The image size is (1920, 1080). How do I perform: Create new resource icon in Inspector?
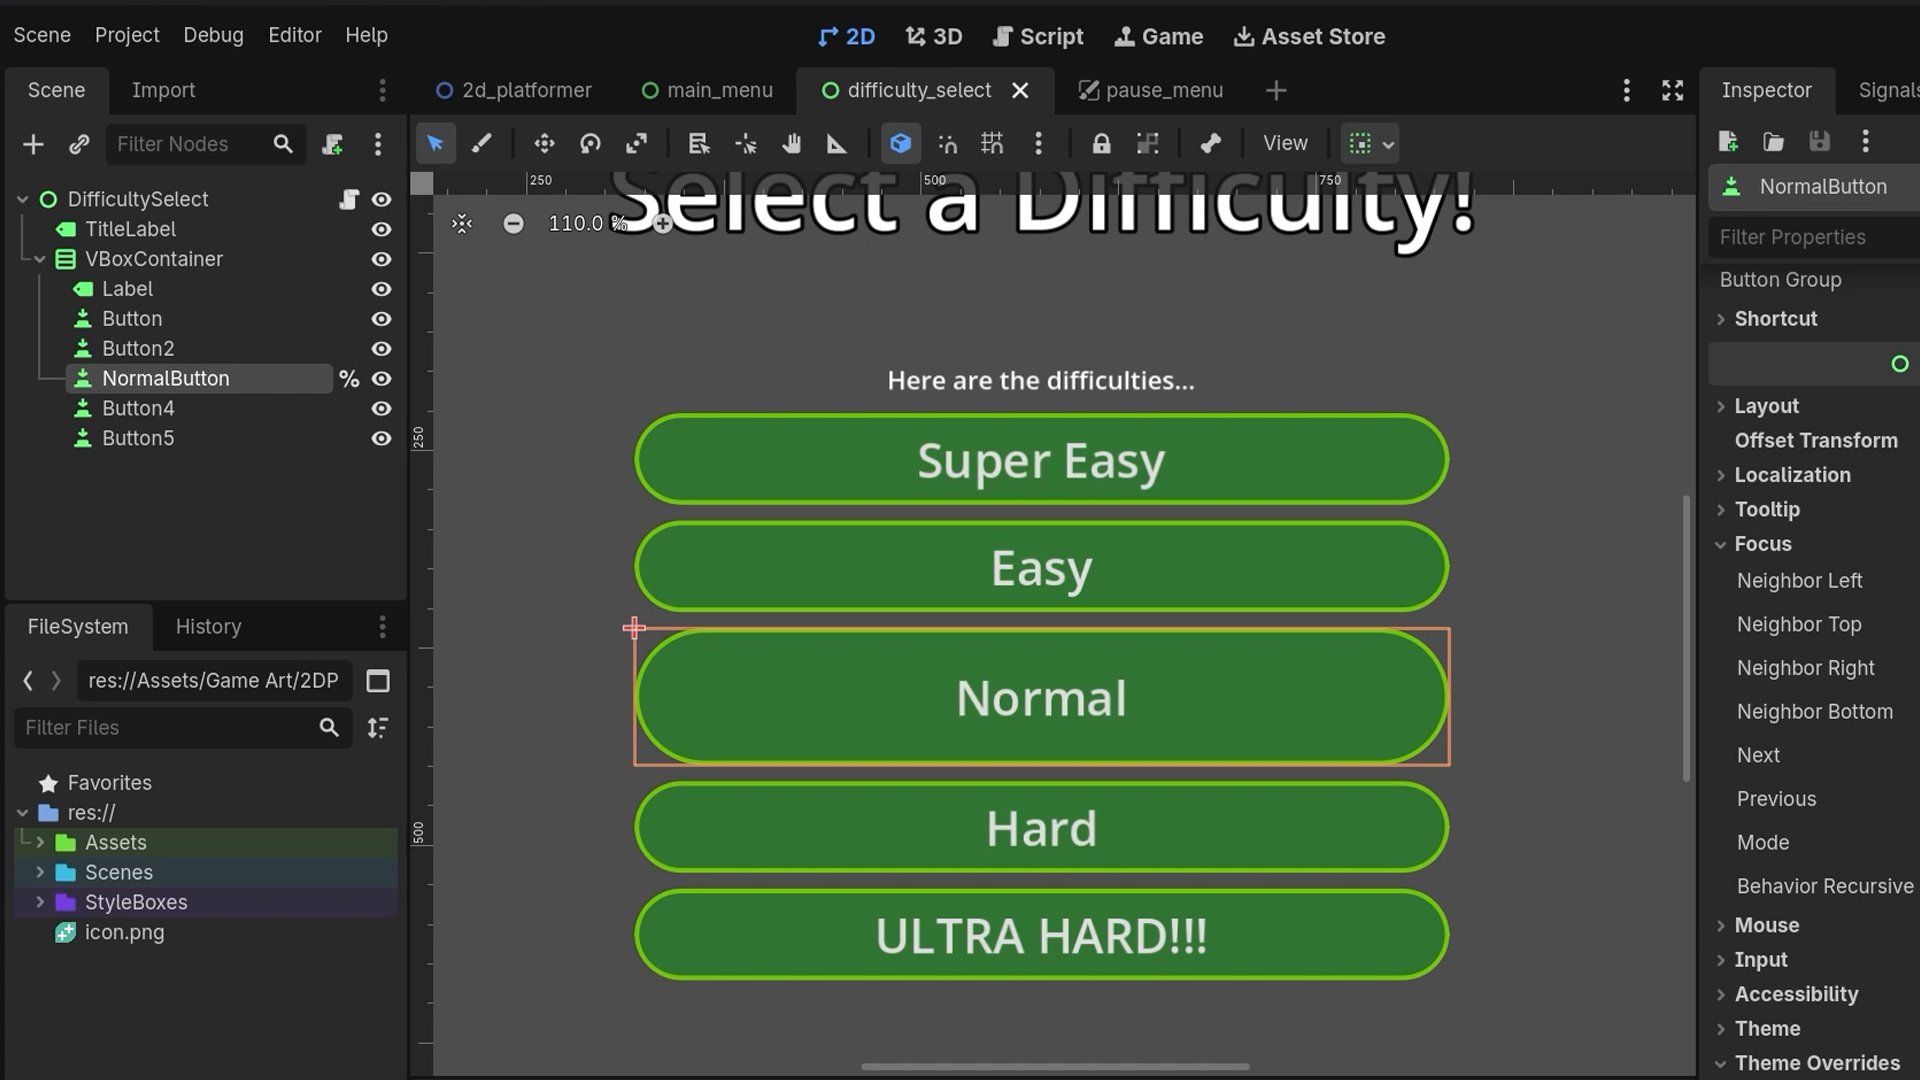(x=1728, y=141)
